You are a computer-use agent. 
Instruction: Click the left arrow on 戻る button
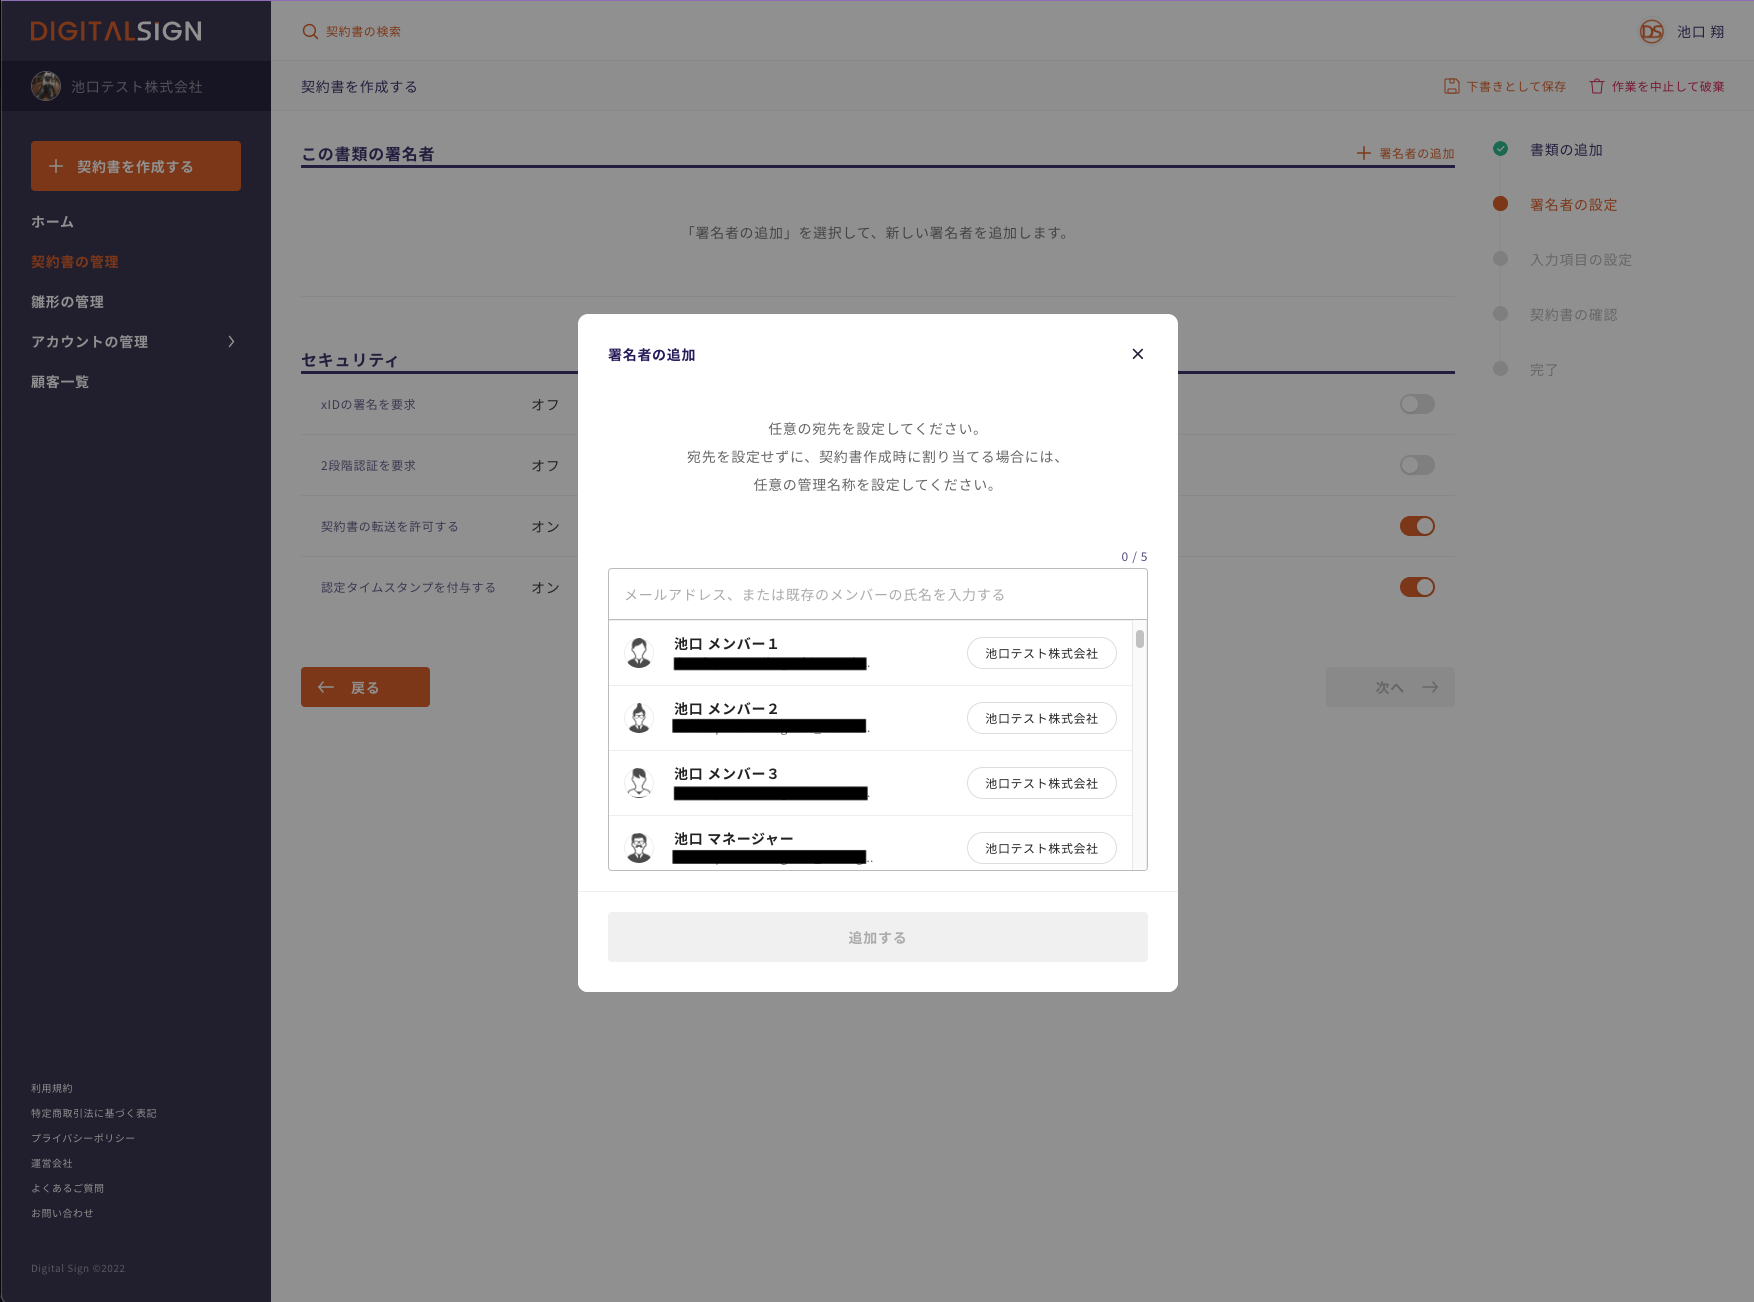pos(326,687)
